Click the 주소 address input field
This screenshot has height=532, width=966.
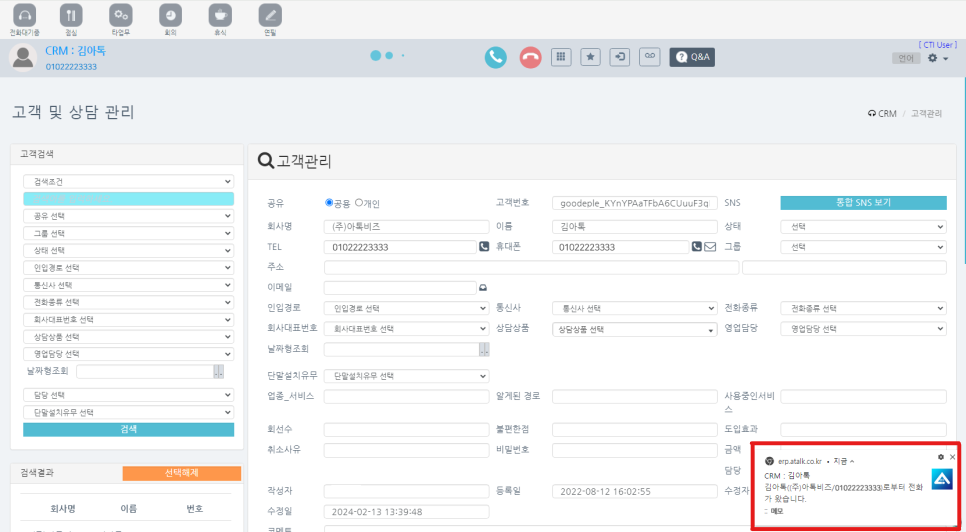531,267
